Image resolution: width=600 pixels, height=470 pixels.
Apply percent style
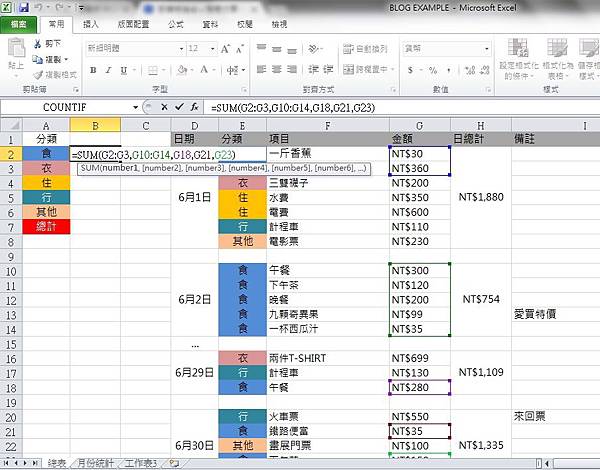(x=433, y=70)
